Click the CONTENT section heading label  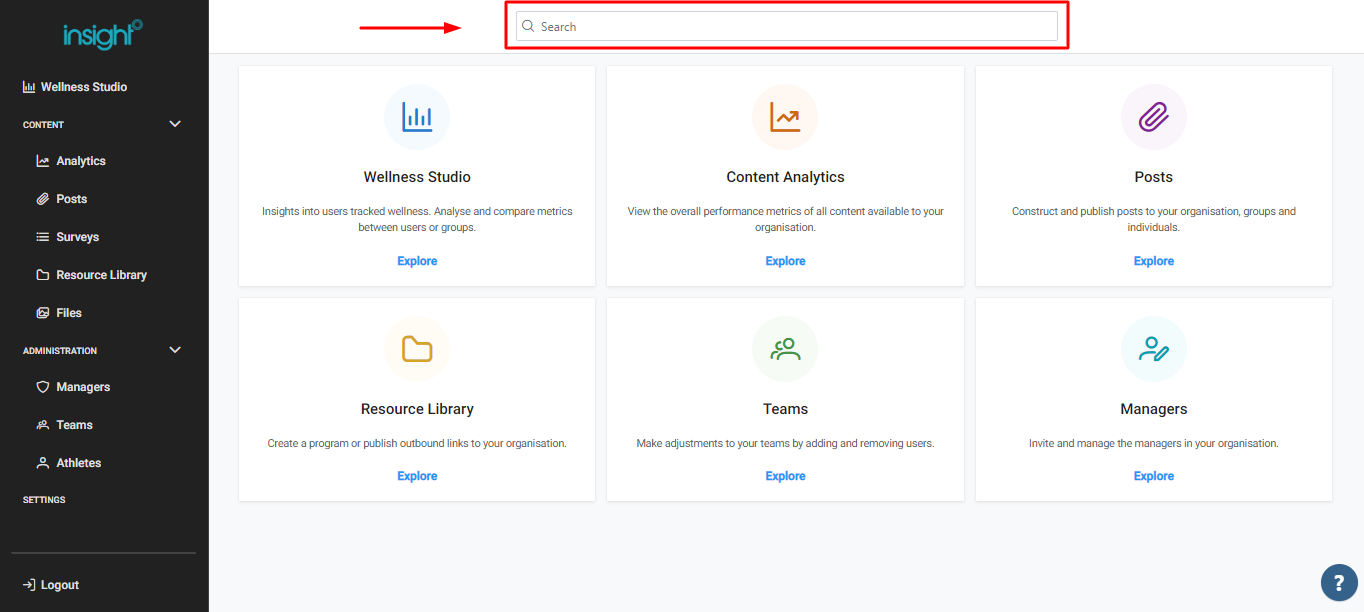point(43,125)
